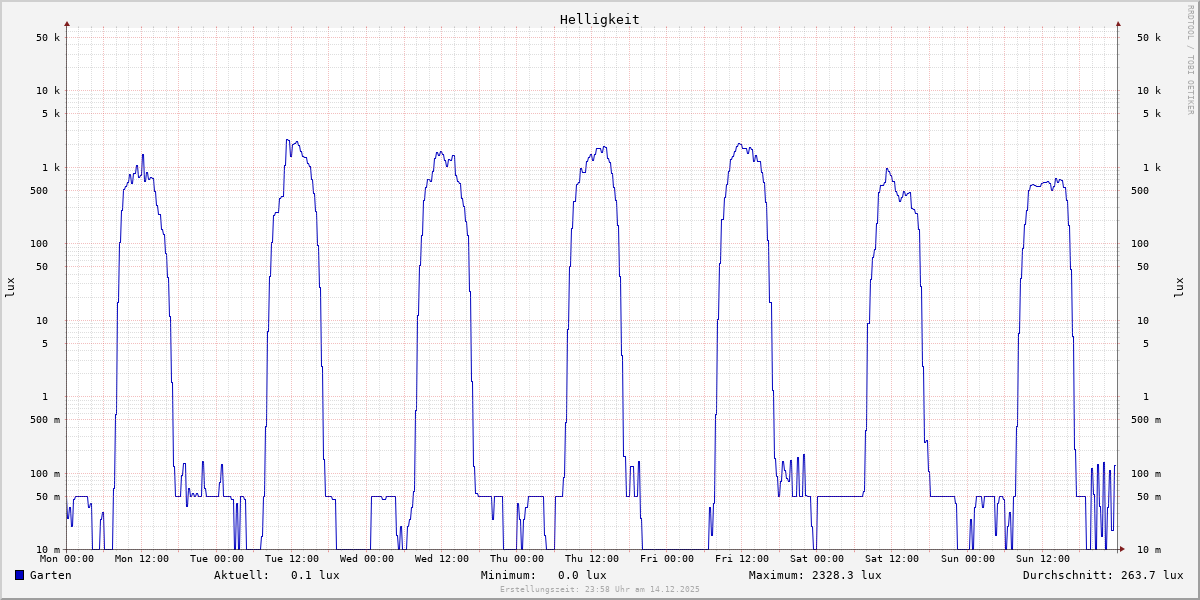The width and height of the screenshot is (1200, 600).
Task: Click the 10 m label on right axis
Action: coord(1149,550)
